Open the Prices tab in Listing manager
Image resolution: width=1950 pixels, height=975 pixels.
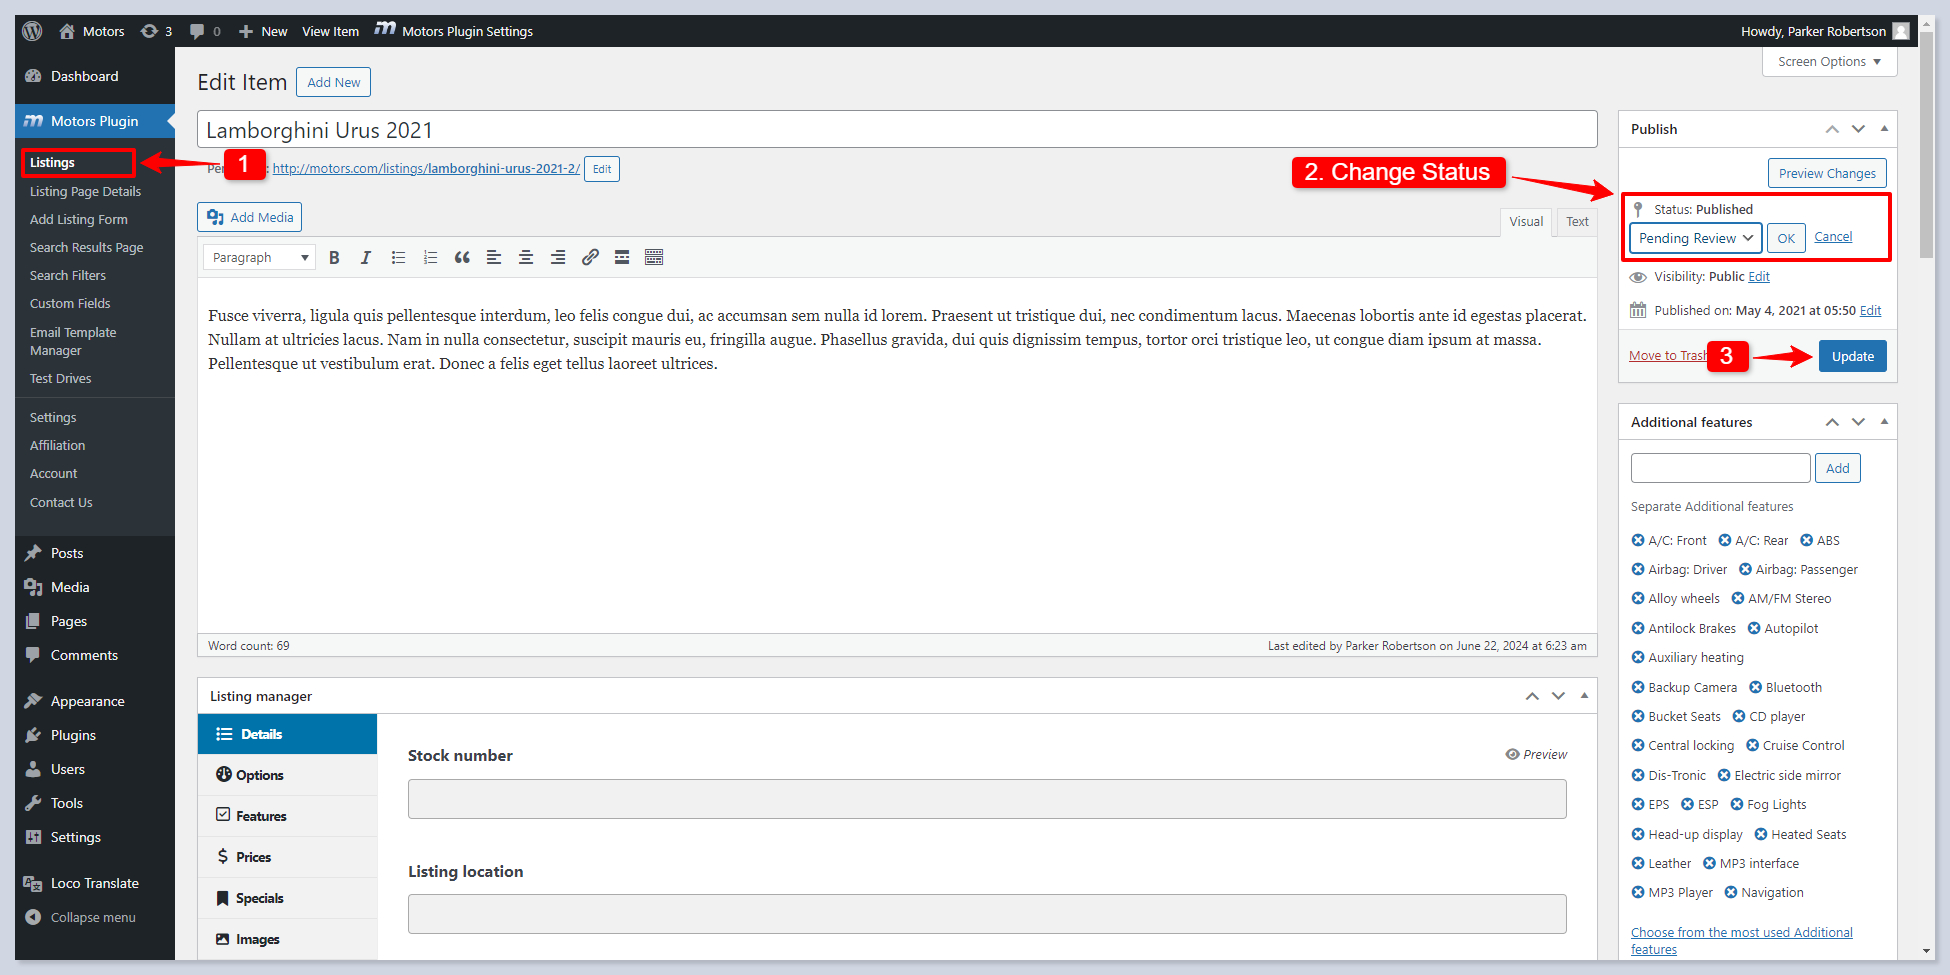tap(253, 857)
